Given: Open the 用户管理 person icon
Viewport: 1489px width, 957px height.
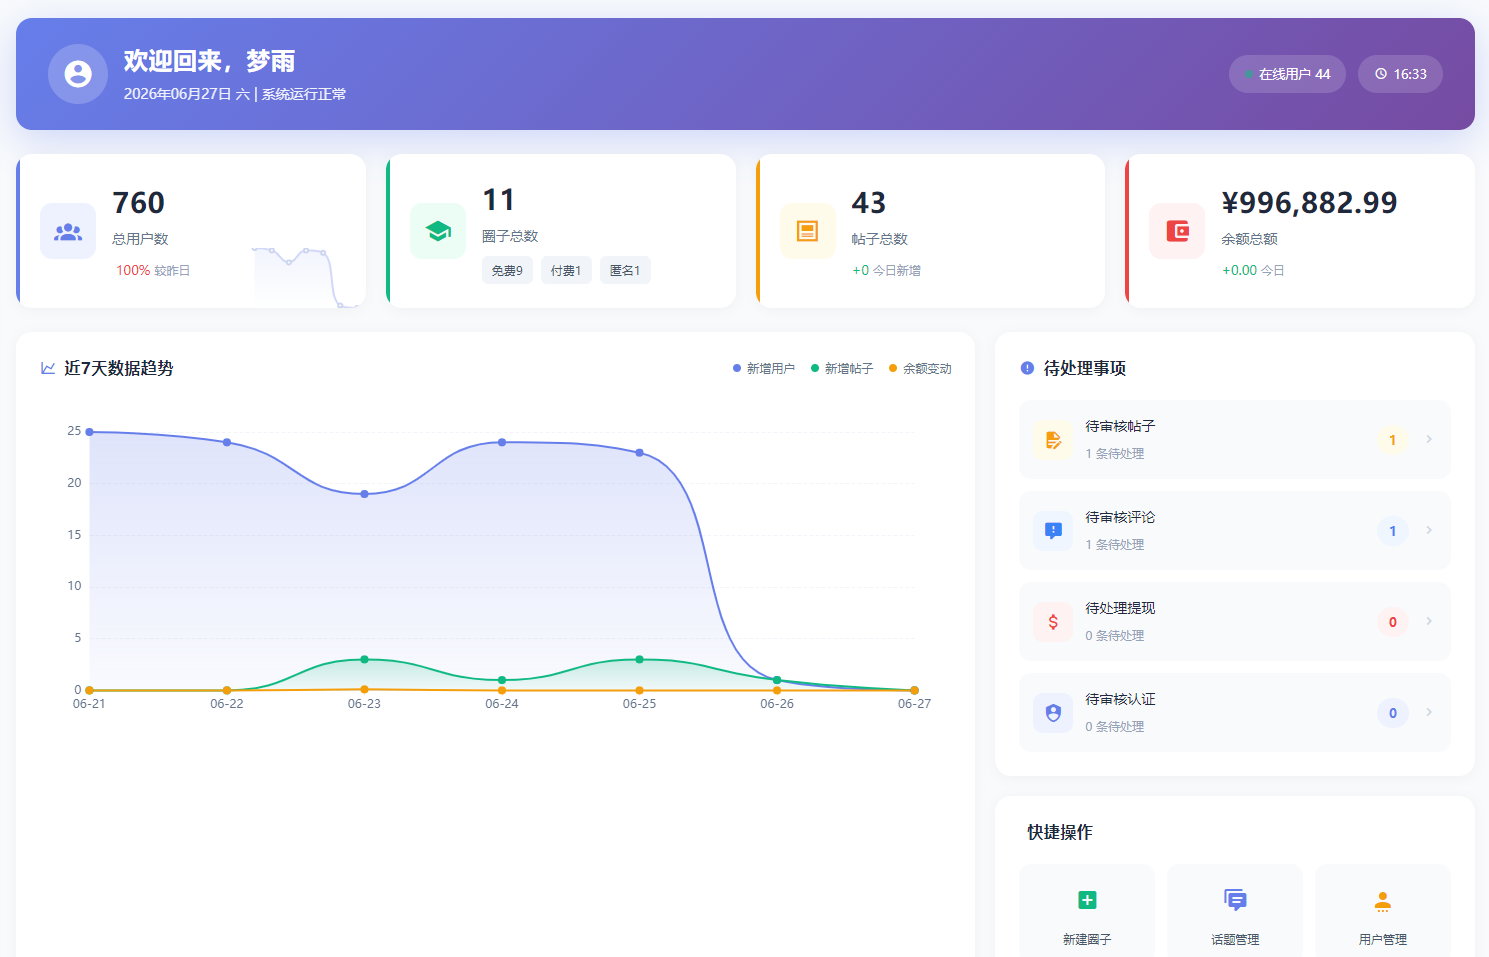Looking at the screenshot, I should click(1383, 902).
